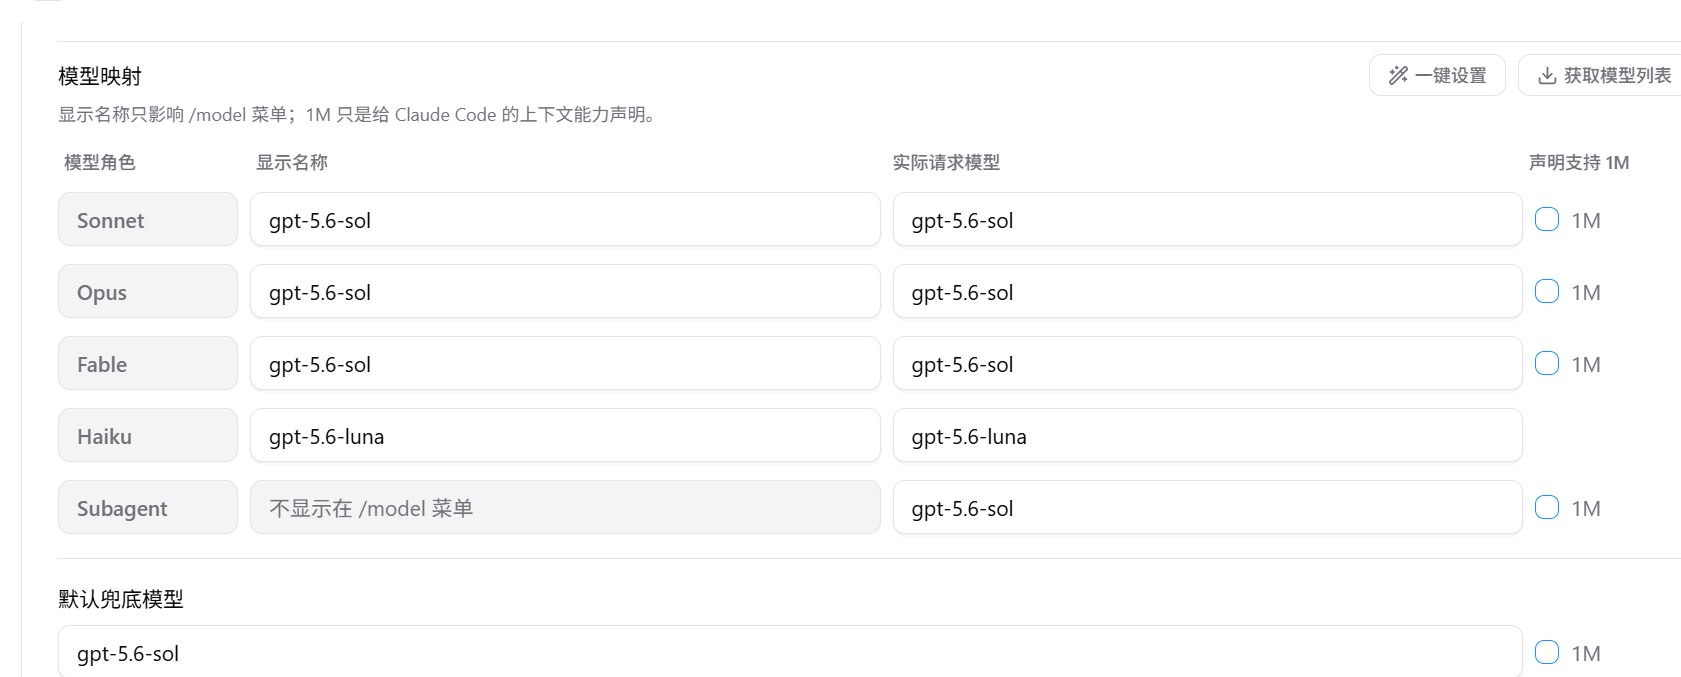This screenshot has height=677, width=1681.
Task: Click the magic wand one-key setup icon
Action: point(1398,75)
